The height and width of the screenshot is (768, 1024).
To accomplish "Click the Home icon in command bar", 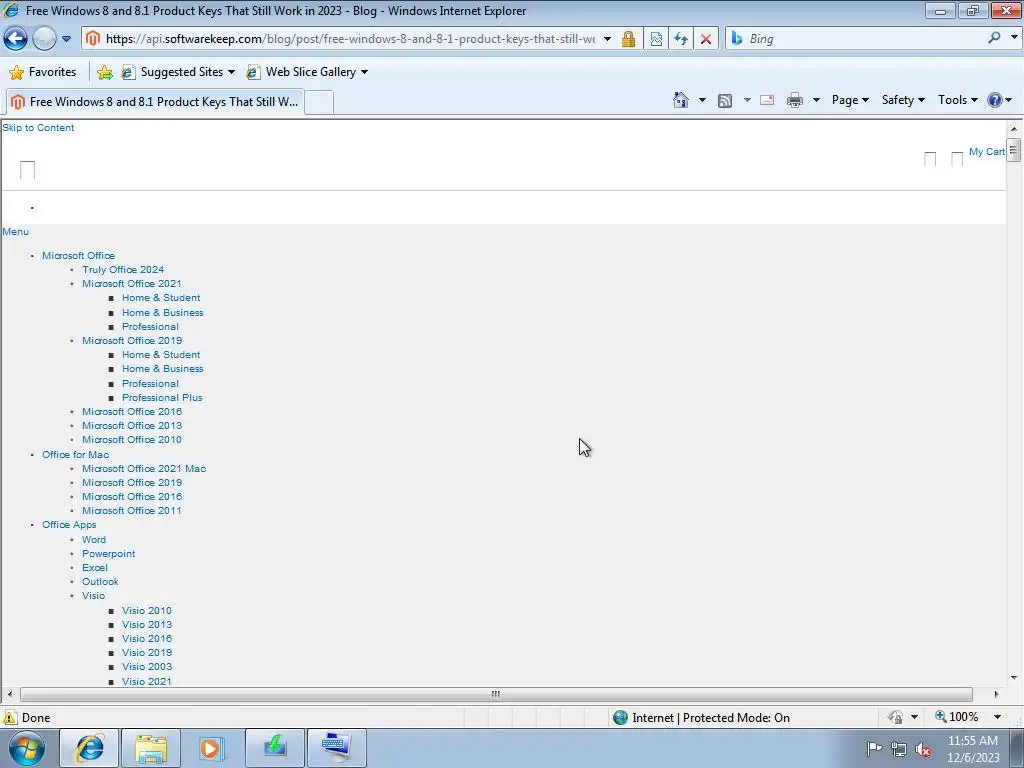I will click(680, 100).
